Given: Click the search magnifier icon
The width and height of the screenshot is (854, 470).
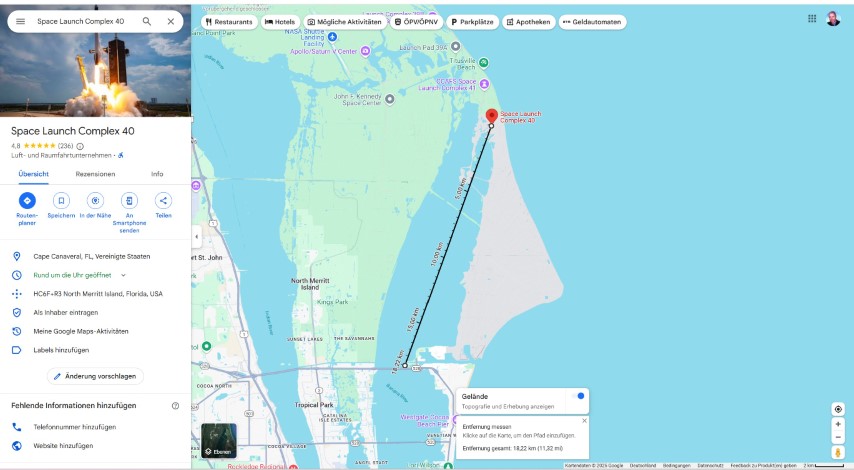Looking at the screenshot, I should click(x=147, y=21).
